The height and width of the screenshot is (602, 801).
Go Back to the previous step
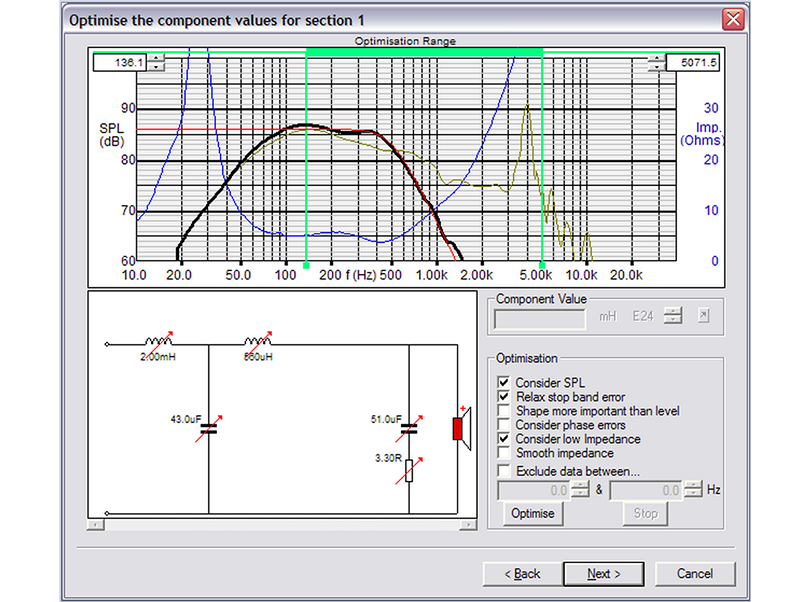pyautogui.click(x=521, y=574)
